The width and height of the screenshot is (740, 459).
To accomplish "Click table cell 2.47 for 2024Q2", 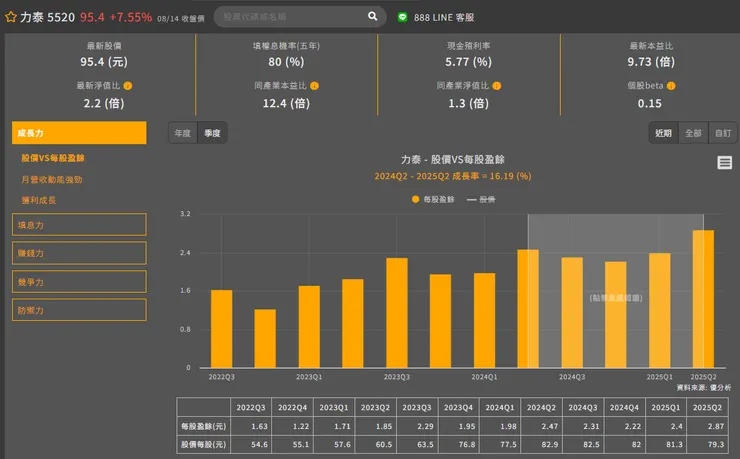I will click(x=541, y=426).
